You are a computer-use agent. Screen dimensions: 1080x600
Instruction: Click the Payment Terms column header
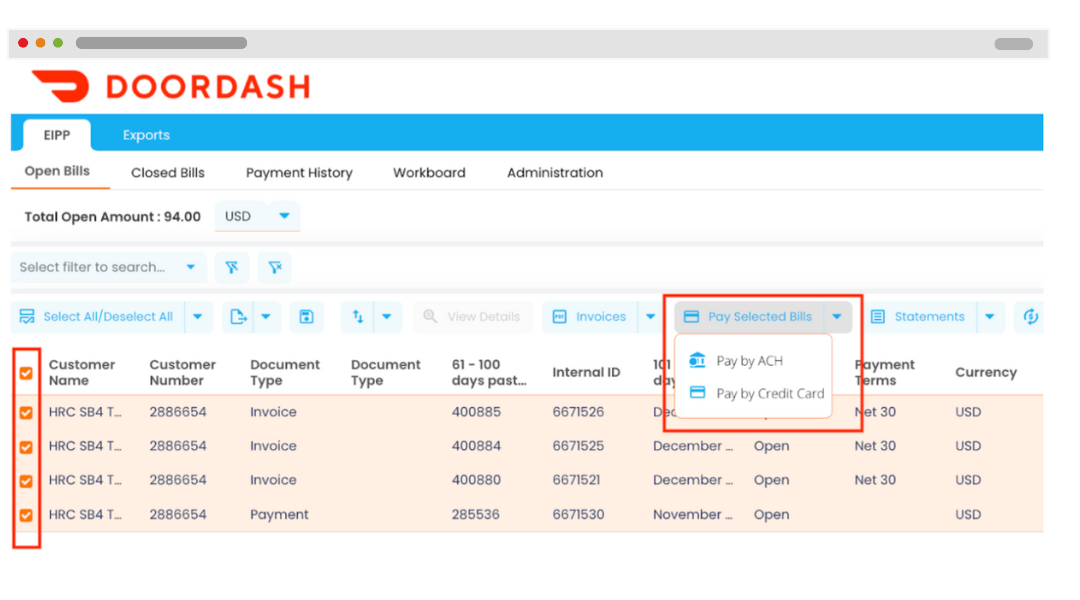coord(884,373)
